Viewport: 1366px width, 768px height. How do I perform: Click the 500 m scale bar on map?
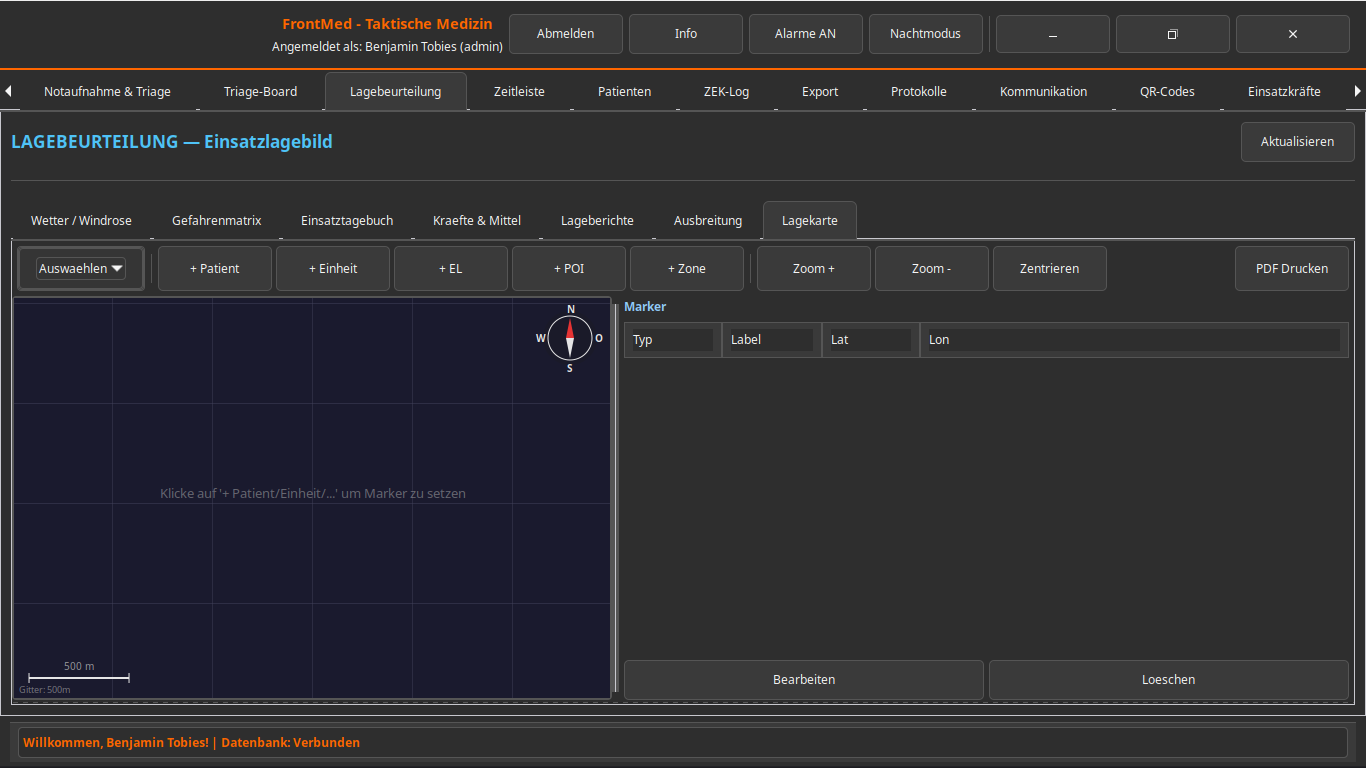(x=79, y=676)
